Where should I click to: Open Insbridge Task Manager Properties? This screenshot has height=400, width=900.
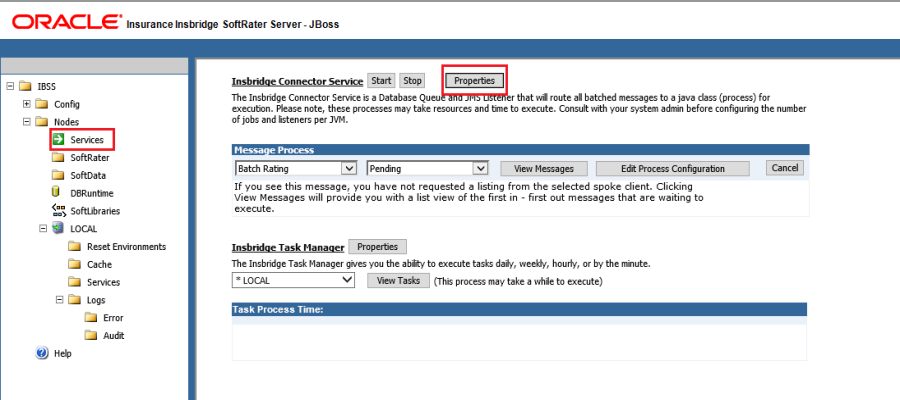tap(378, 247)
